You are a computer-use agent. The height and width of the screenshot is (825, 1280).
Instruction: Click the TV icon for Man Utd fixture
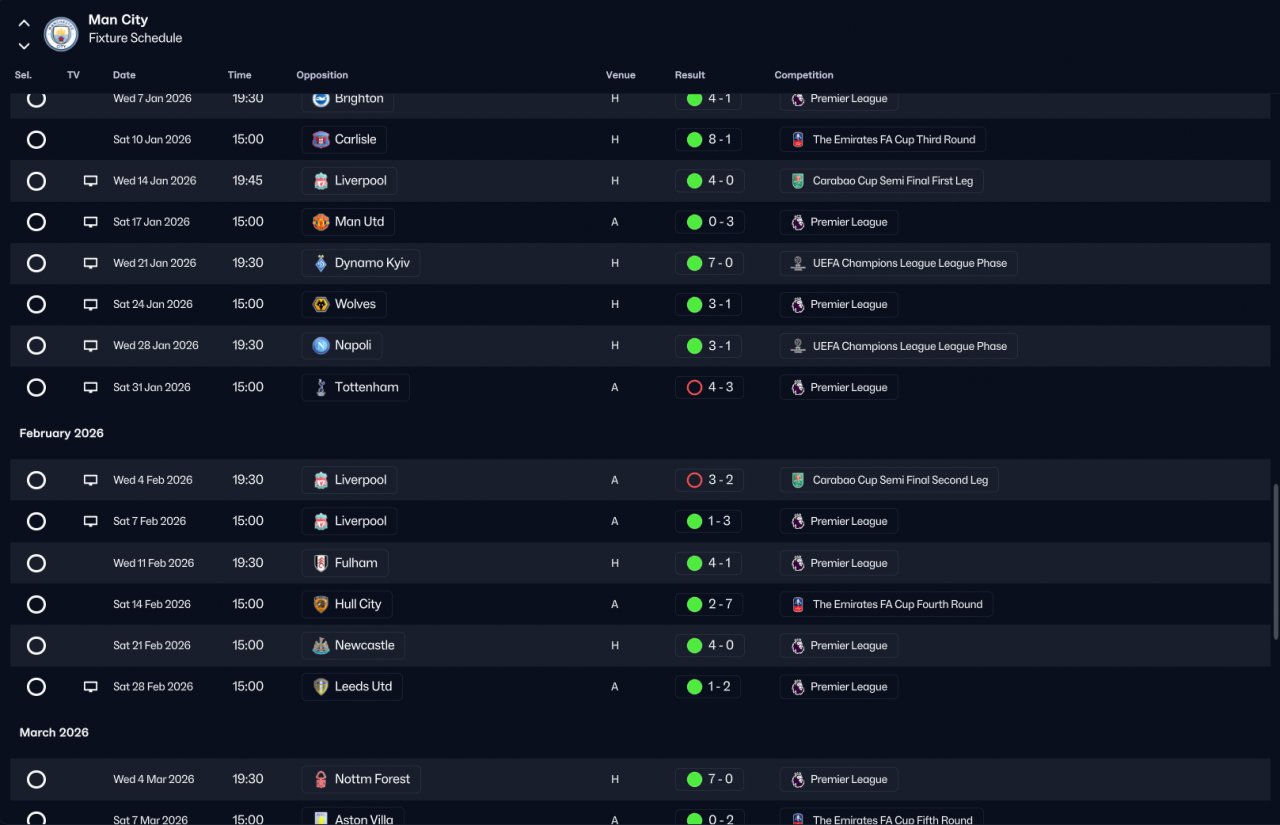tap(91, 222)
